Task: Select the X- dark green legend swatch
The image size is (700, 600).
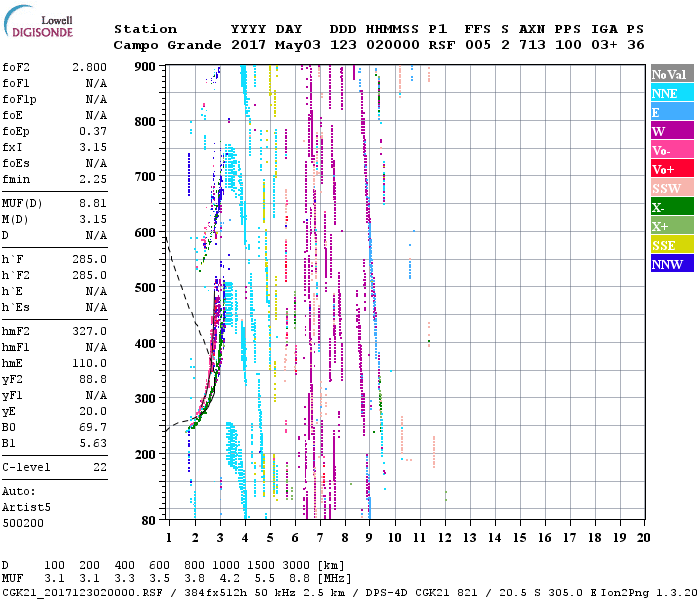Action: (x=672, y=207)
